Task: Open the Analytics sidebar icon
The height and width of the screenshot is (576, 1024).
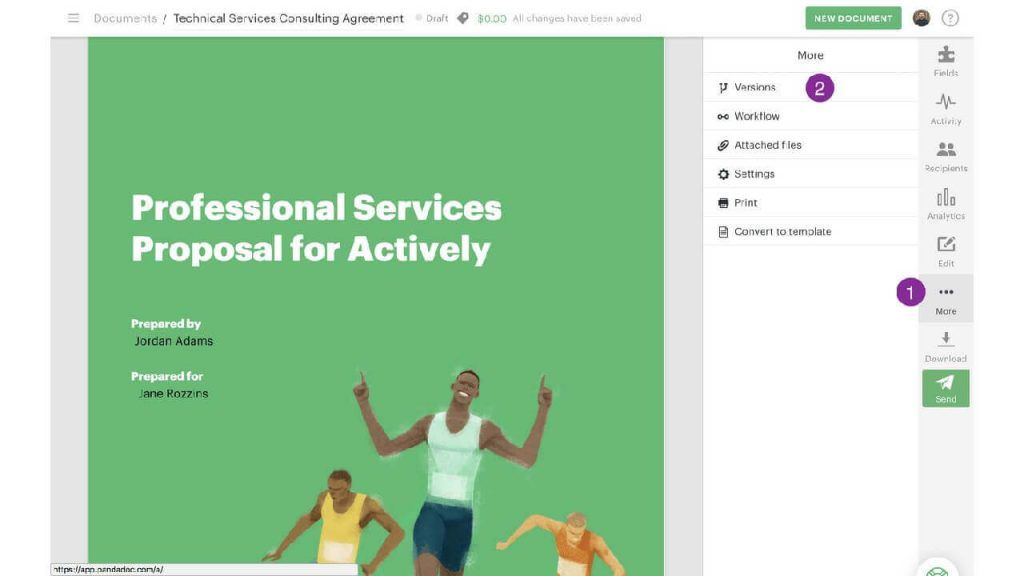Action: [946, 197]
